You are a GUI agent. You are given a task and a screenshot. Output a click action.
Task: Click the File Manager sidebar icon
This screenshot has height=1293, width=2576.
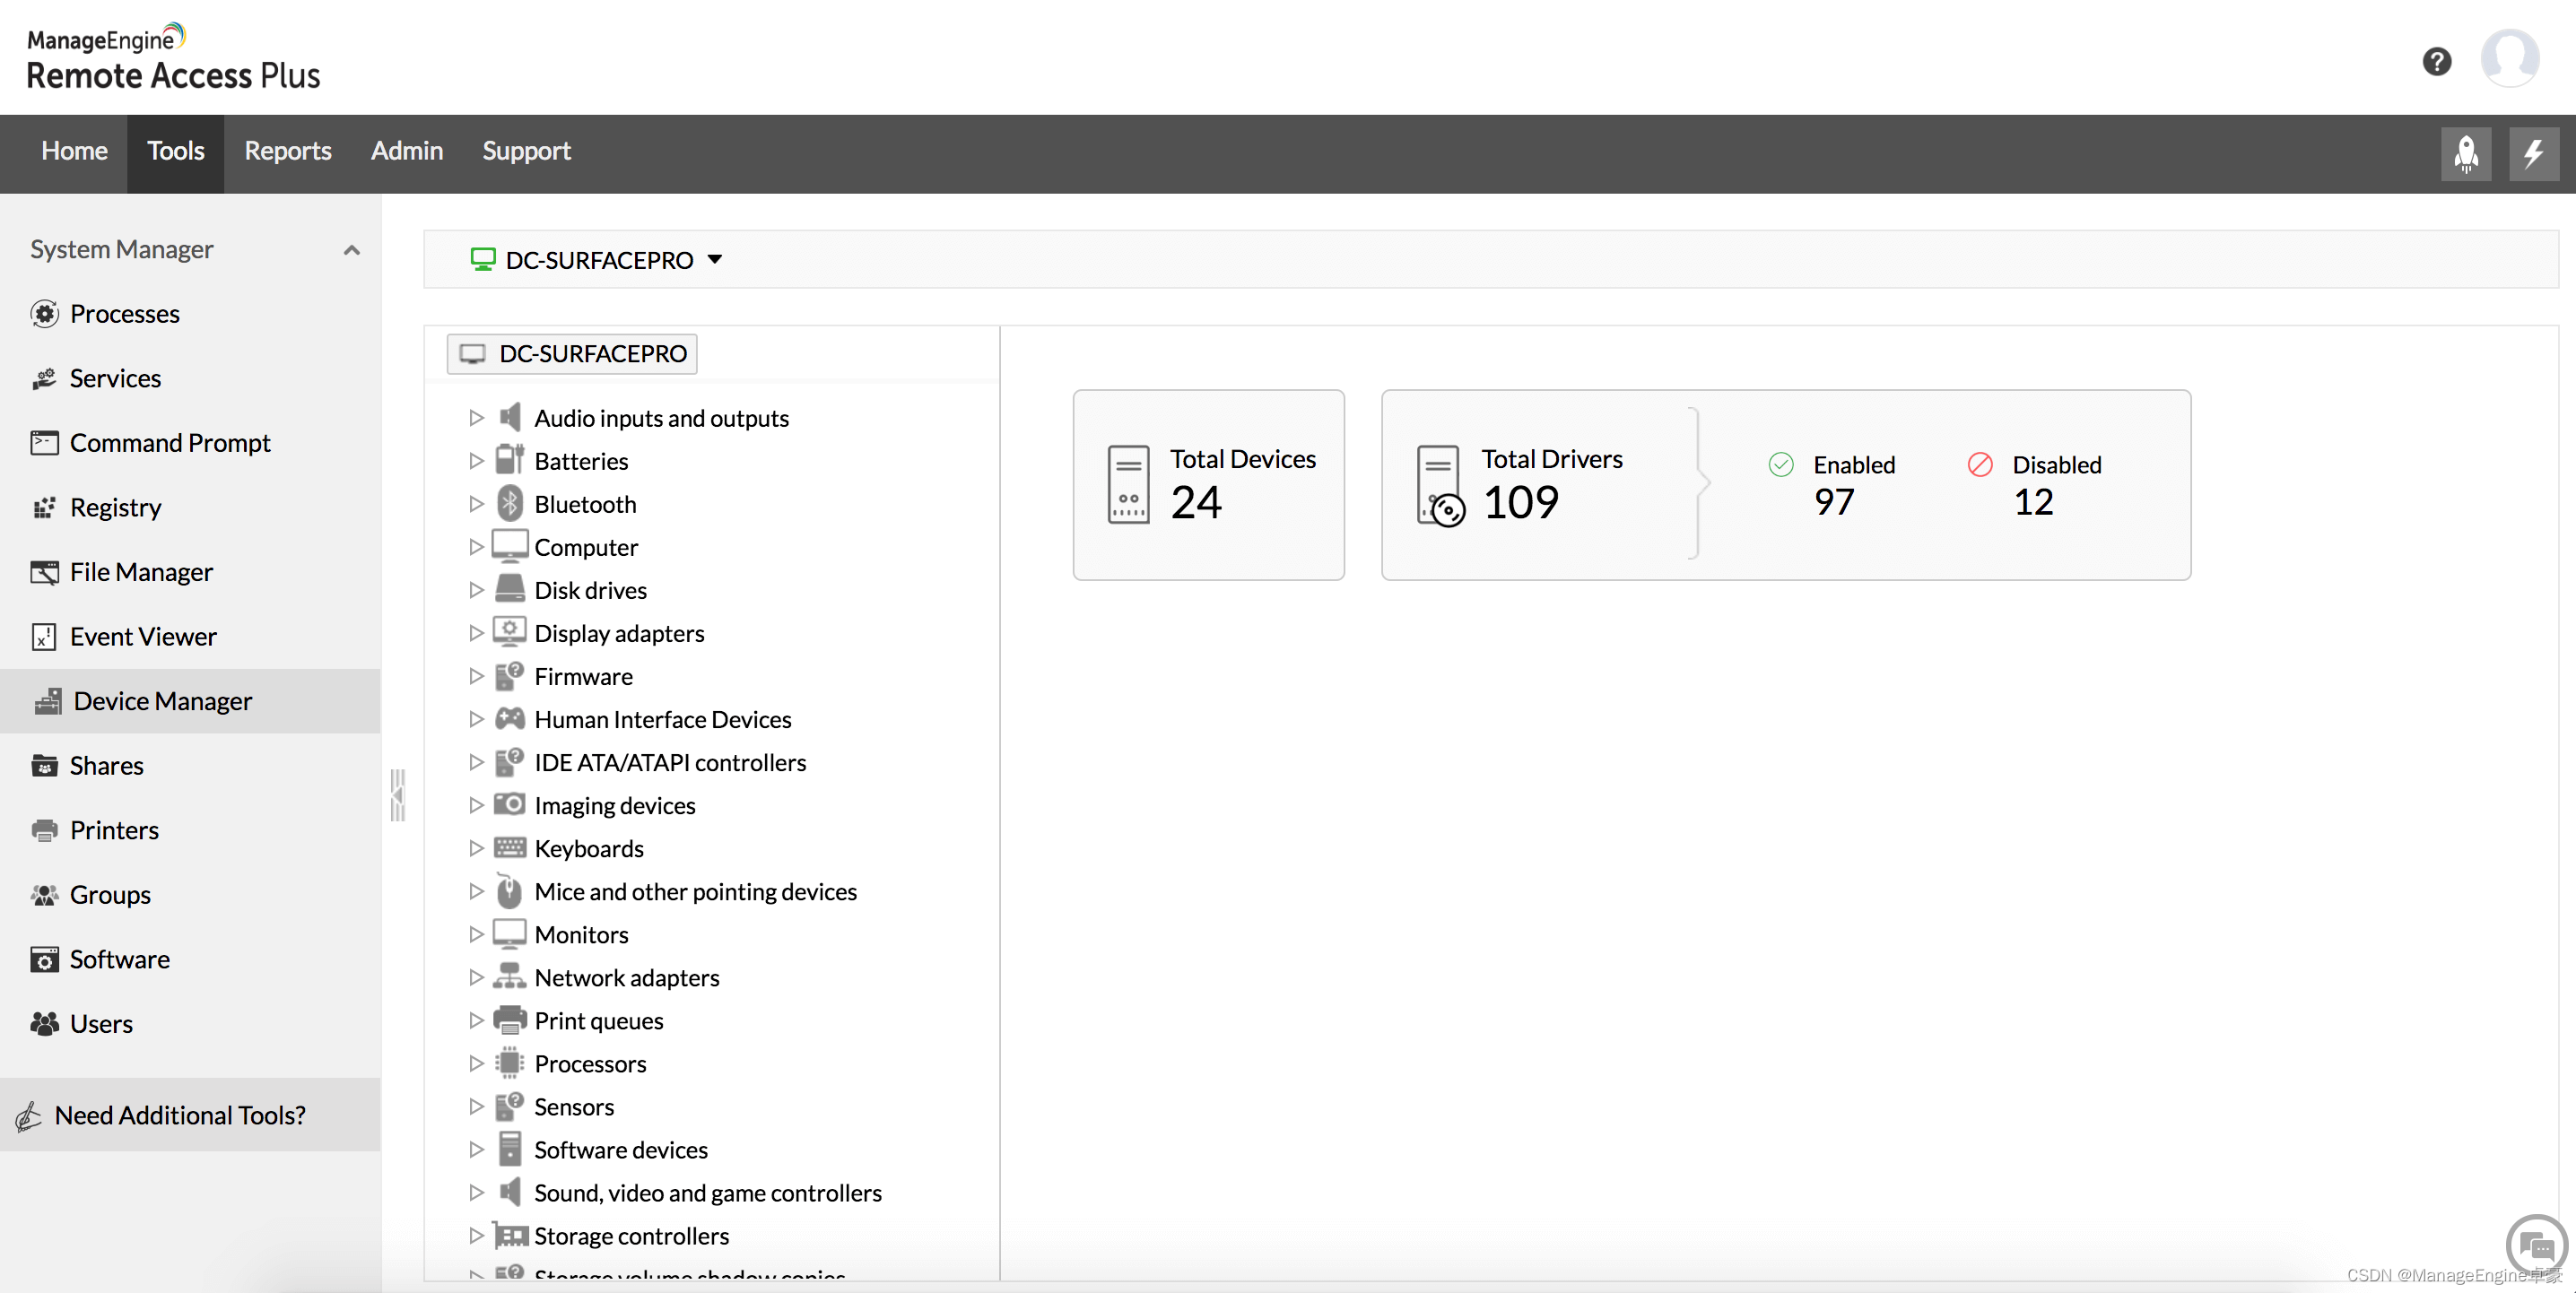point(43,570)
